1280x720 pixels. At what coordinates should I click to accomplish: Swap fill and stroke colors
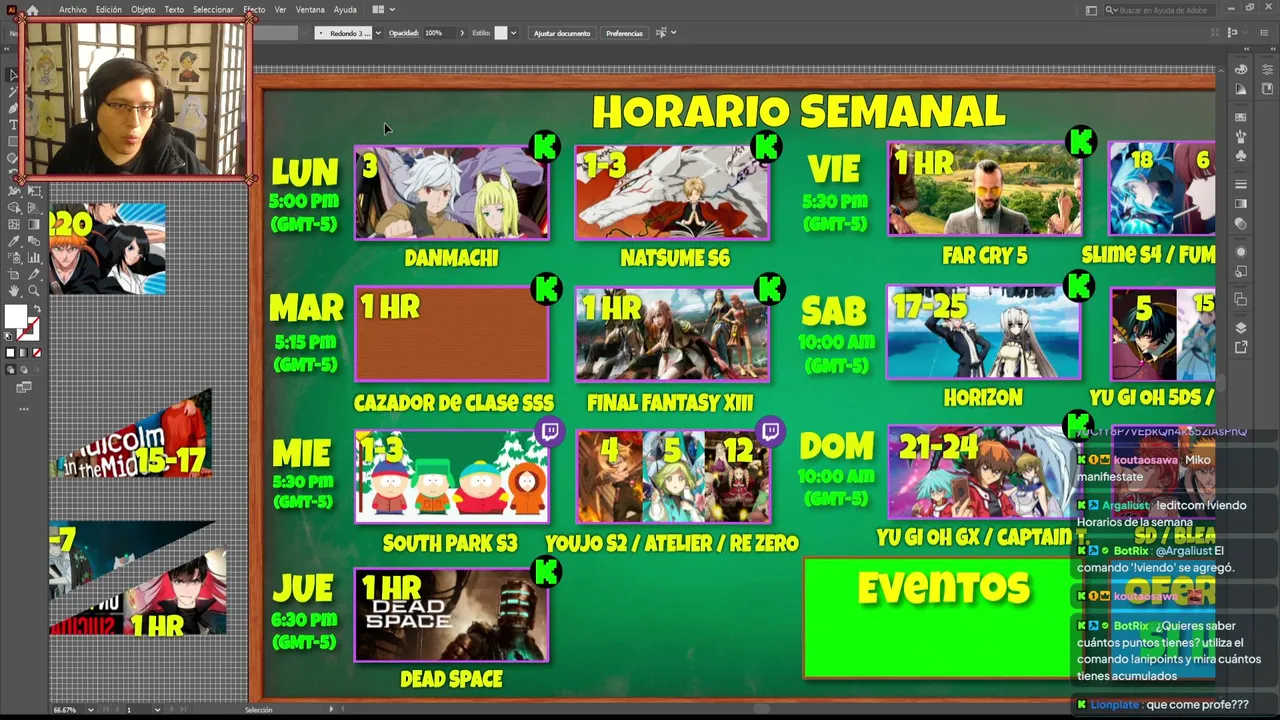coord(36,309)
